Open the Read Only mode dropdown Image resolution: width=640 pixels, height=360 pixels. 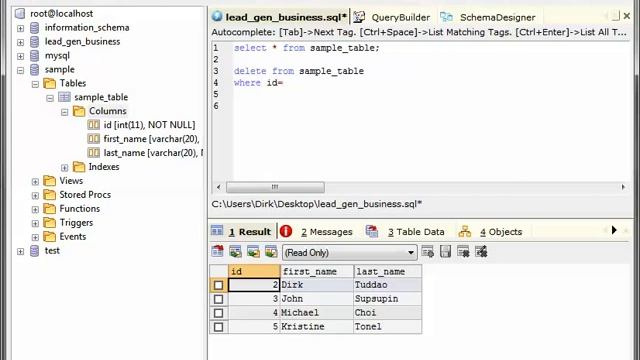(x=411, y=253)
